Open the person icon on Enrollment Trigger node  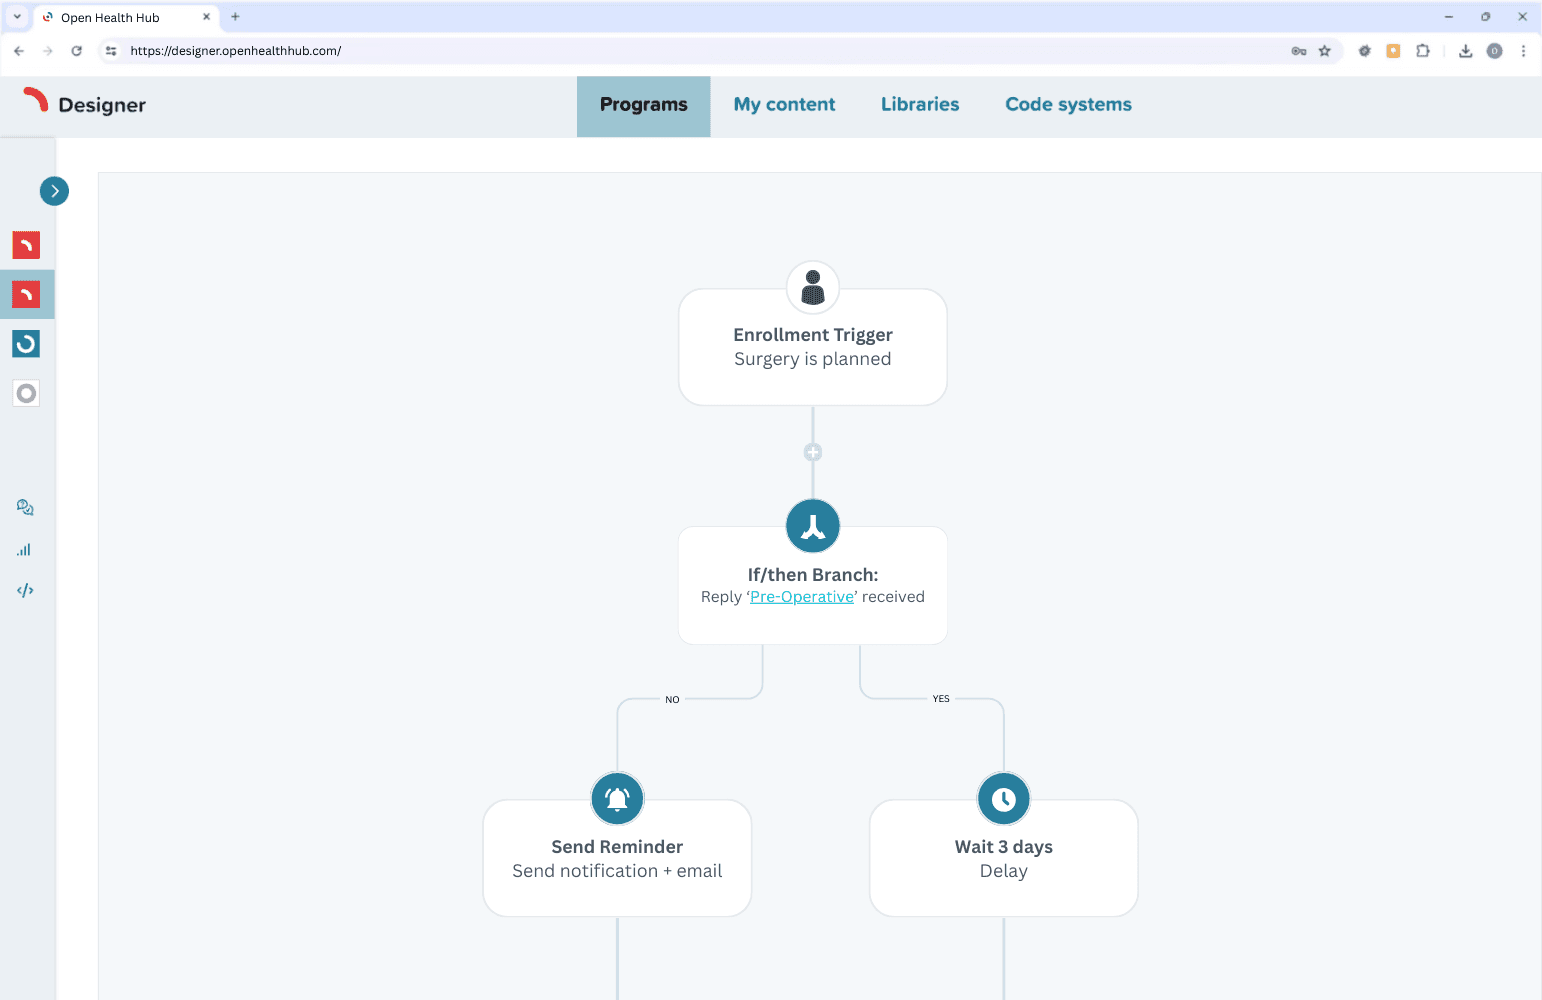click(x=812, y=287)
